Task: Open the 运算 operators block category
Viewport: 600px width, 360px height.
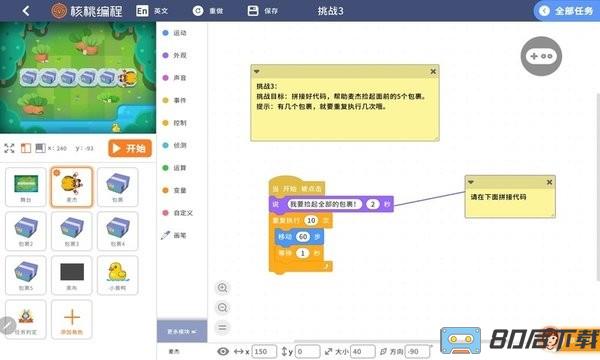Action: (175, 168)
